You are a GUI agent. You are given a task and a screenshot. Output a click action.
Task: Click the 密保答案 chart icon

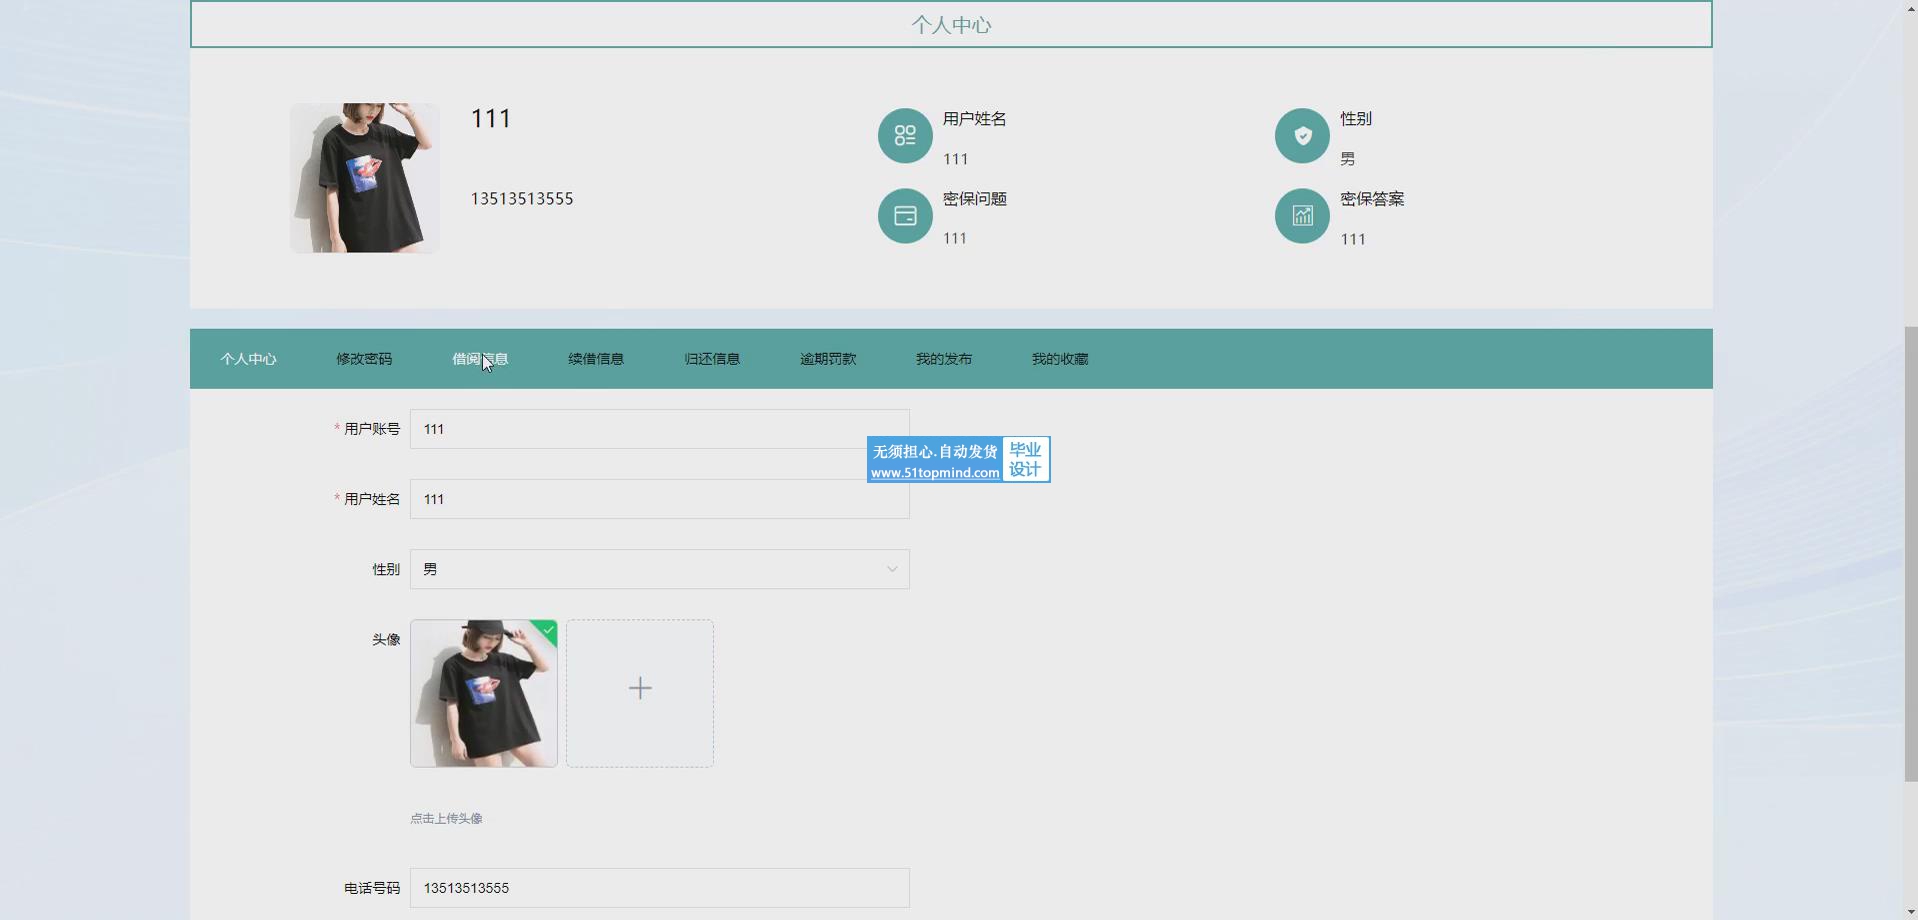coord(1302,216)
